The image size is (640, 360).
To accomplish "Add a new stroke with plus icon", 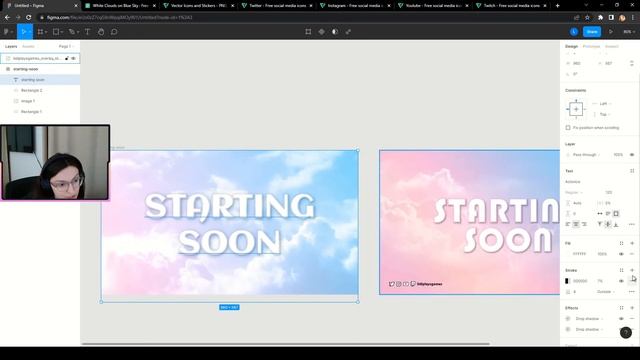I will [632, 270].
